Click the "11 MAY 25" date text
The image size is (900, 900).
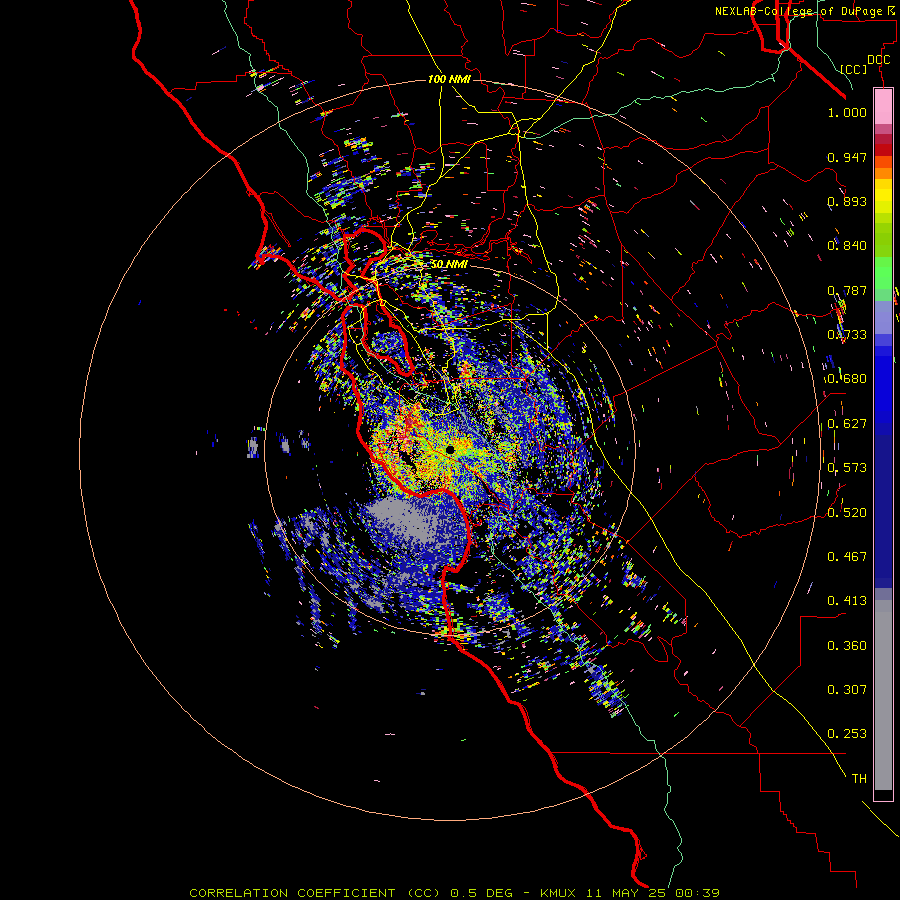(x=627, y=893)
